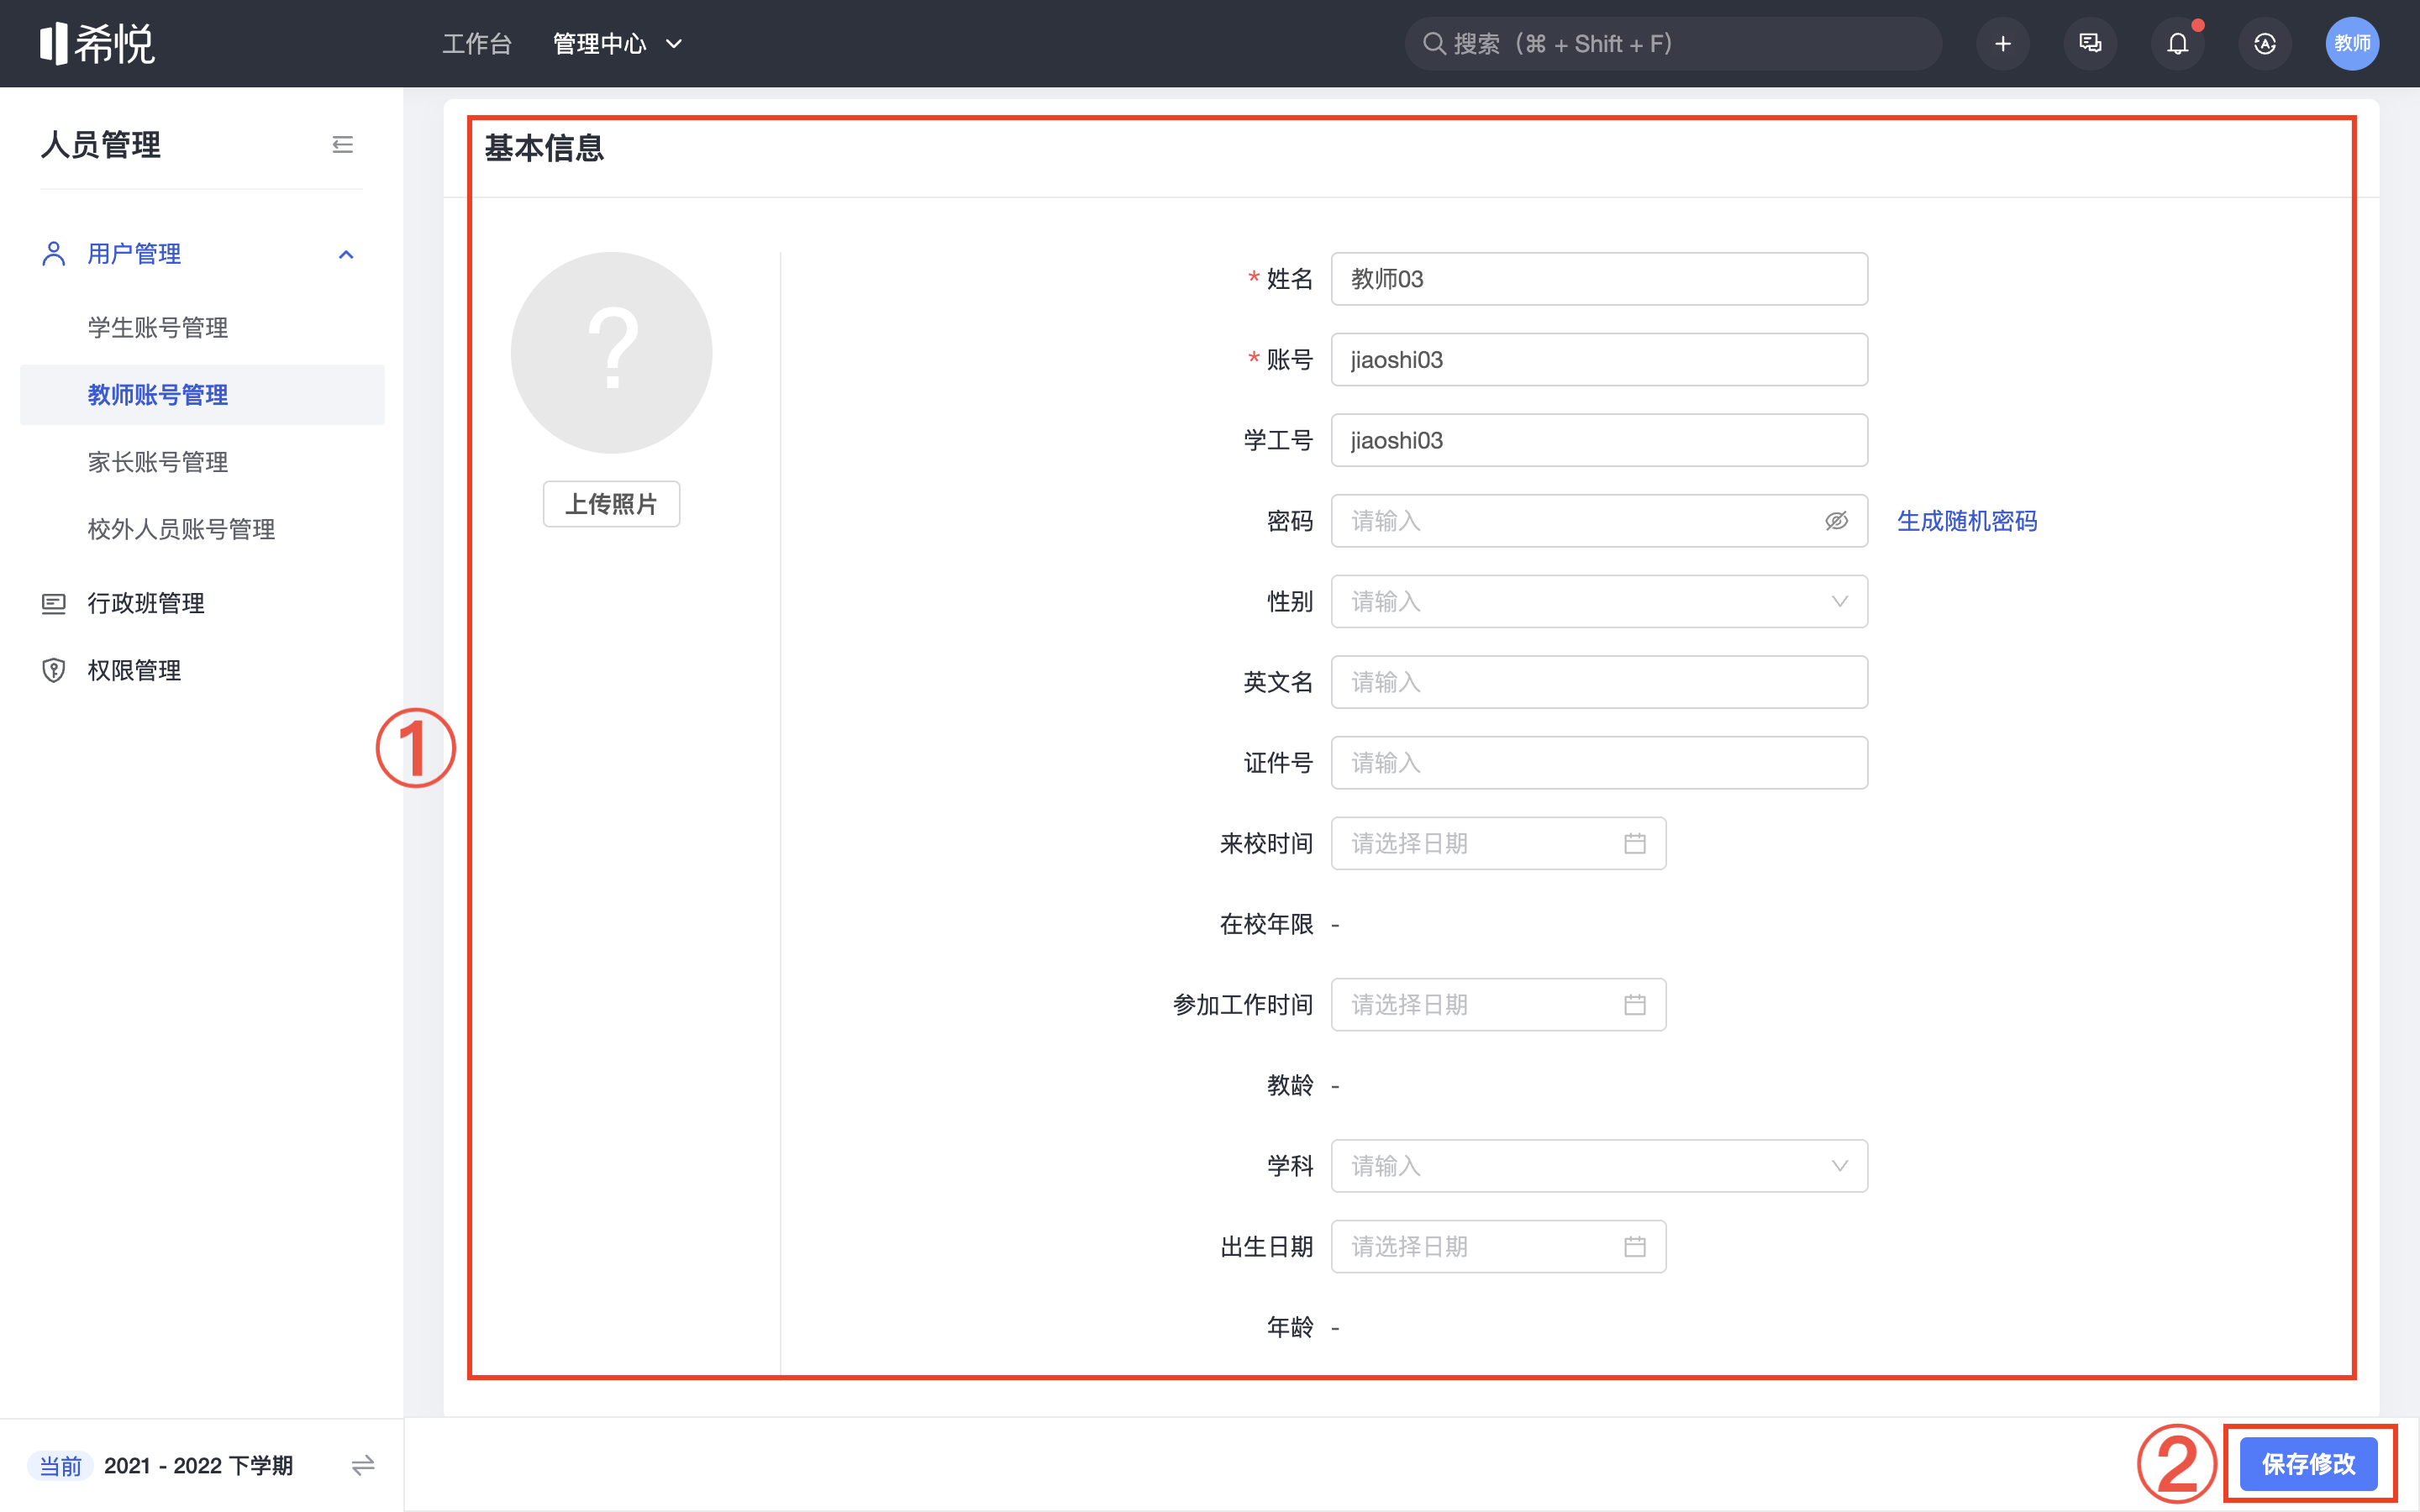Focus the 姓名 field with 教师03

(x=1599, y=279)
